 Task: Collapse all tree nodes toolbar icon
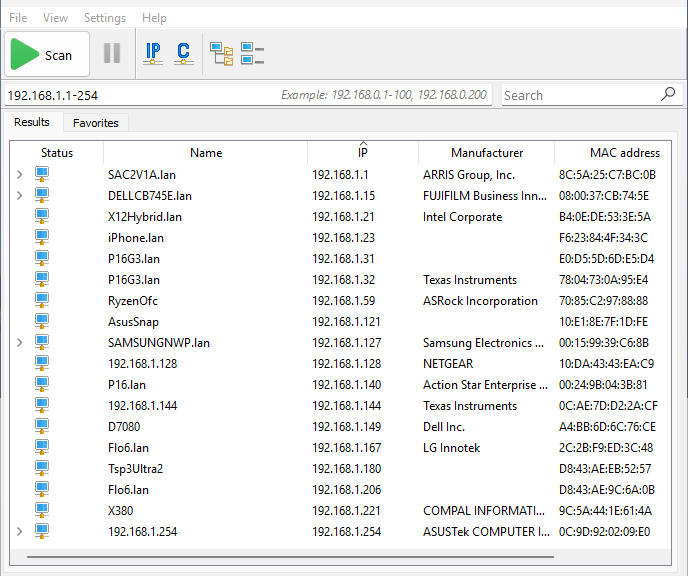252,54
